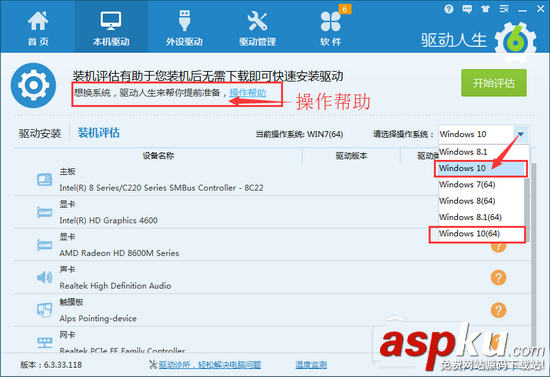Click the 设备名称 column header
This screenshot has width=550, height=377.
click(x=158, y=156)
